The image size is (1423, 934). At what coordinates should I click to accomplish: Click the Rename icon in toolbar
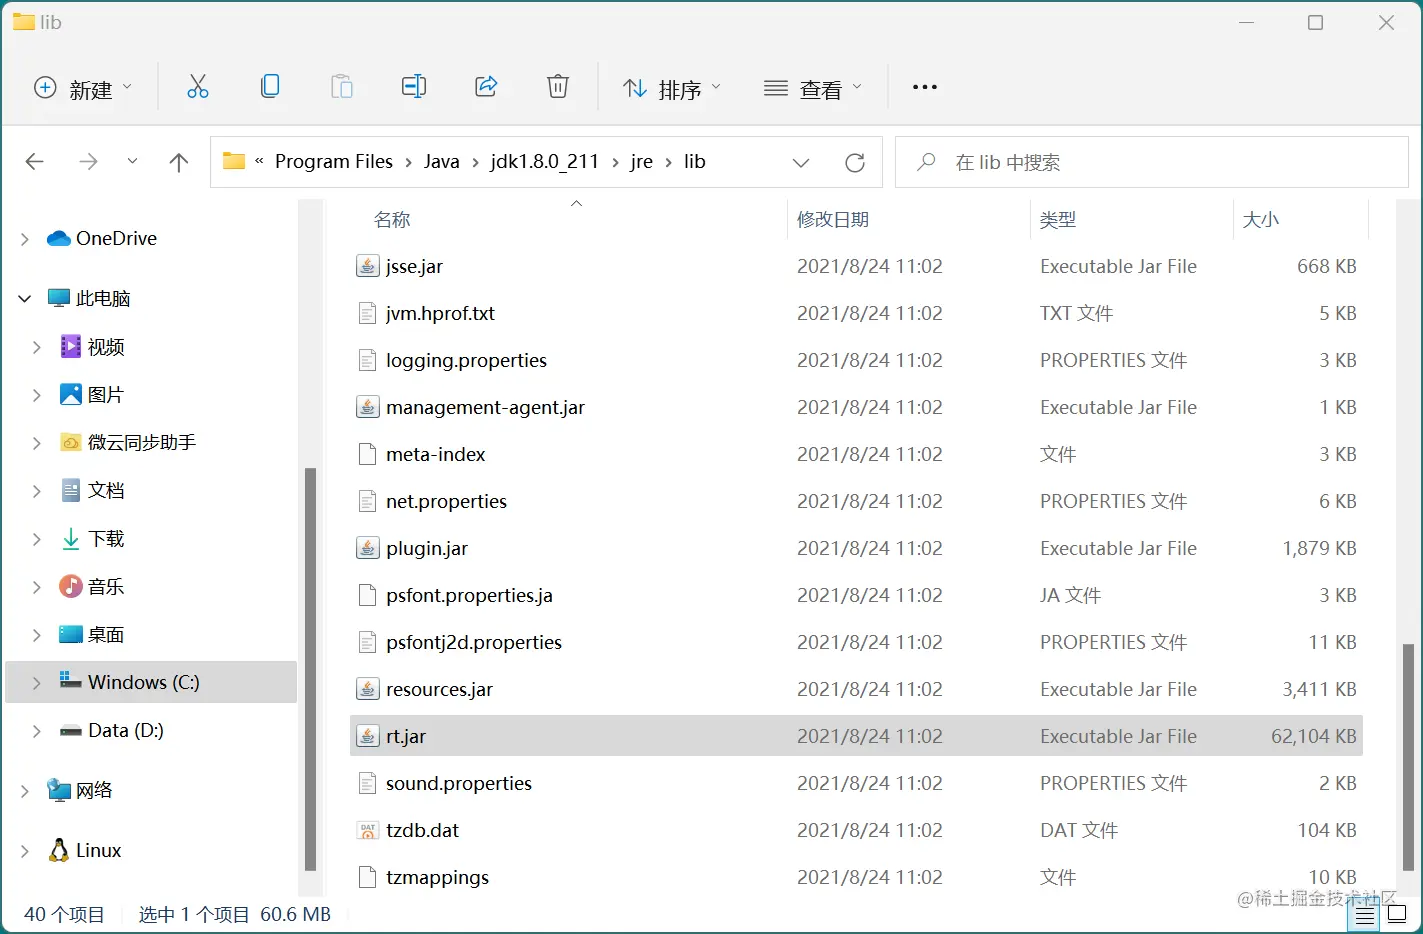tap(414, 87)
